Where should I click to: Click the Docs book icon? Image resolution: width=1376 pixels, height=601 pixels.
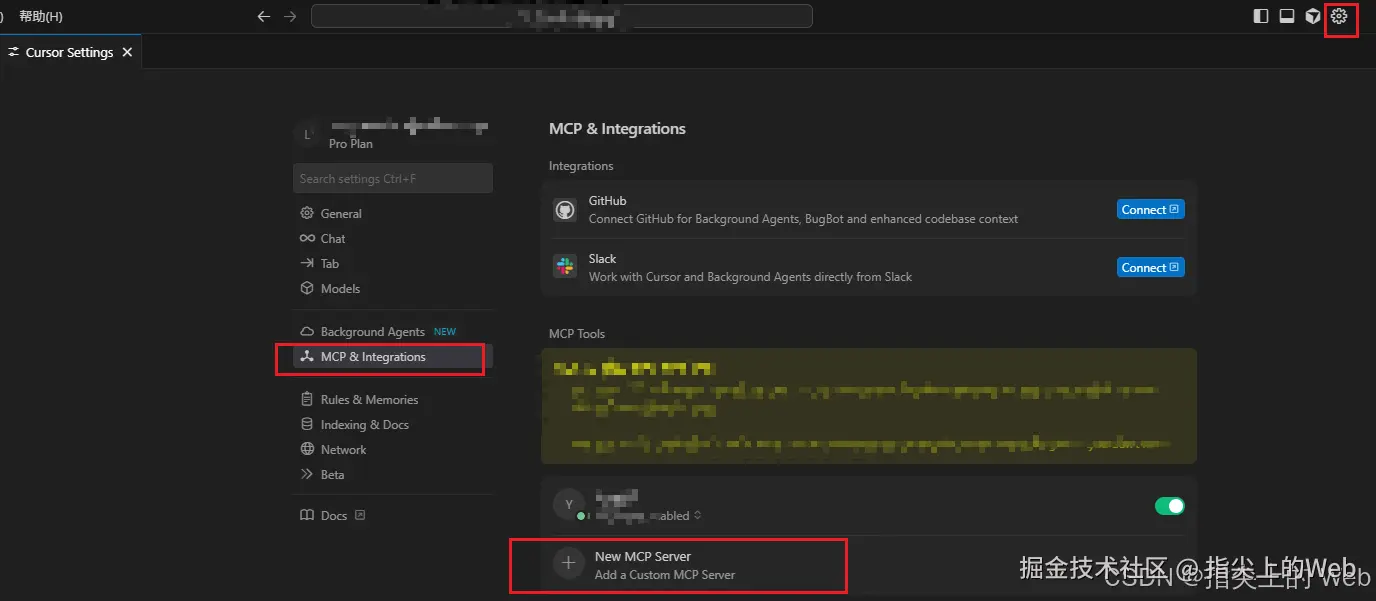point(307,515)
